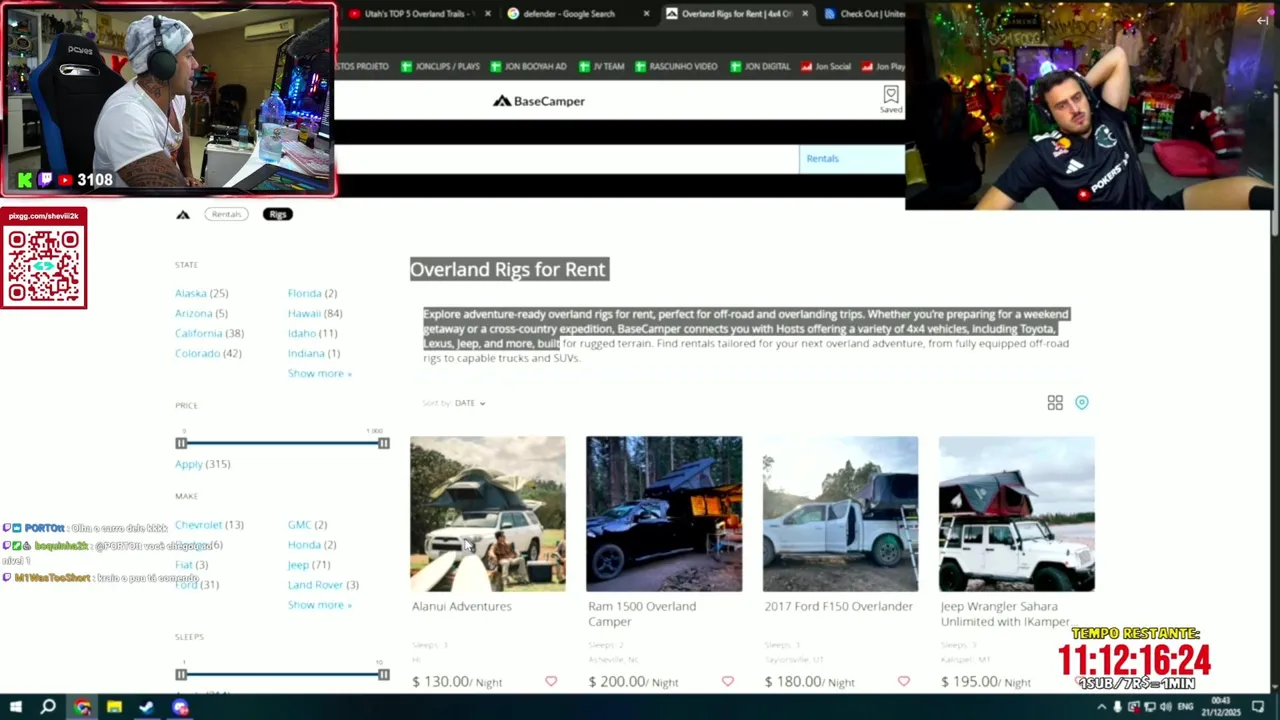Image resolution: width=1280 pixels, height=720 pixels.
Task: Expand Show more under Make filter
Action: (x=319, y=605)
